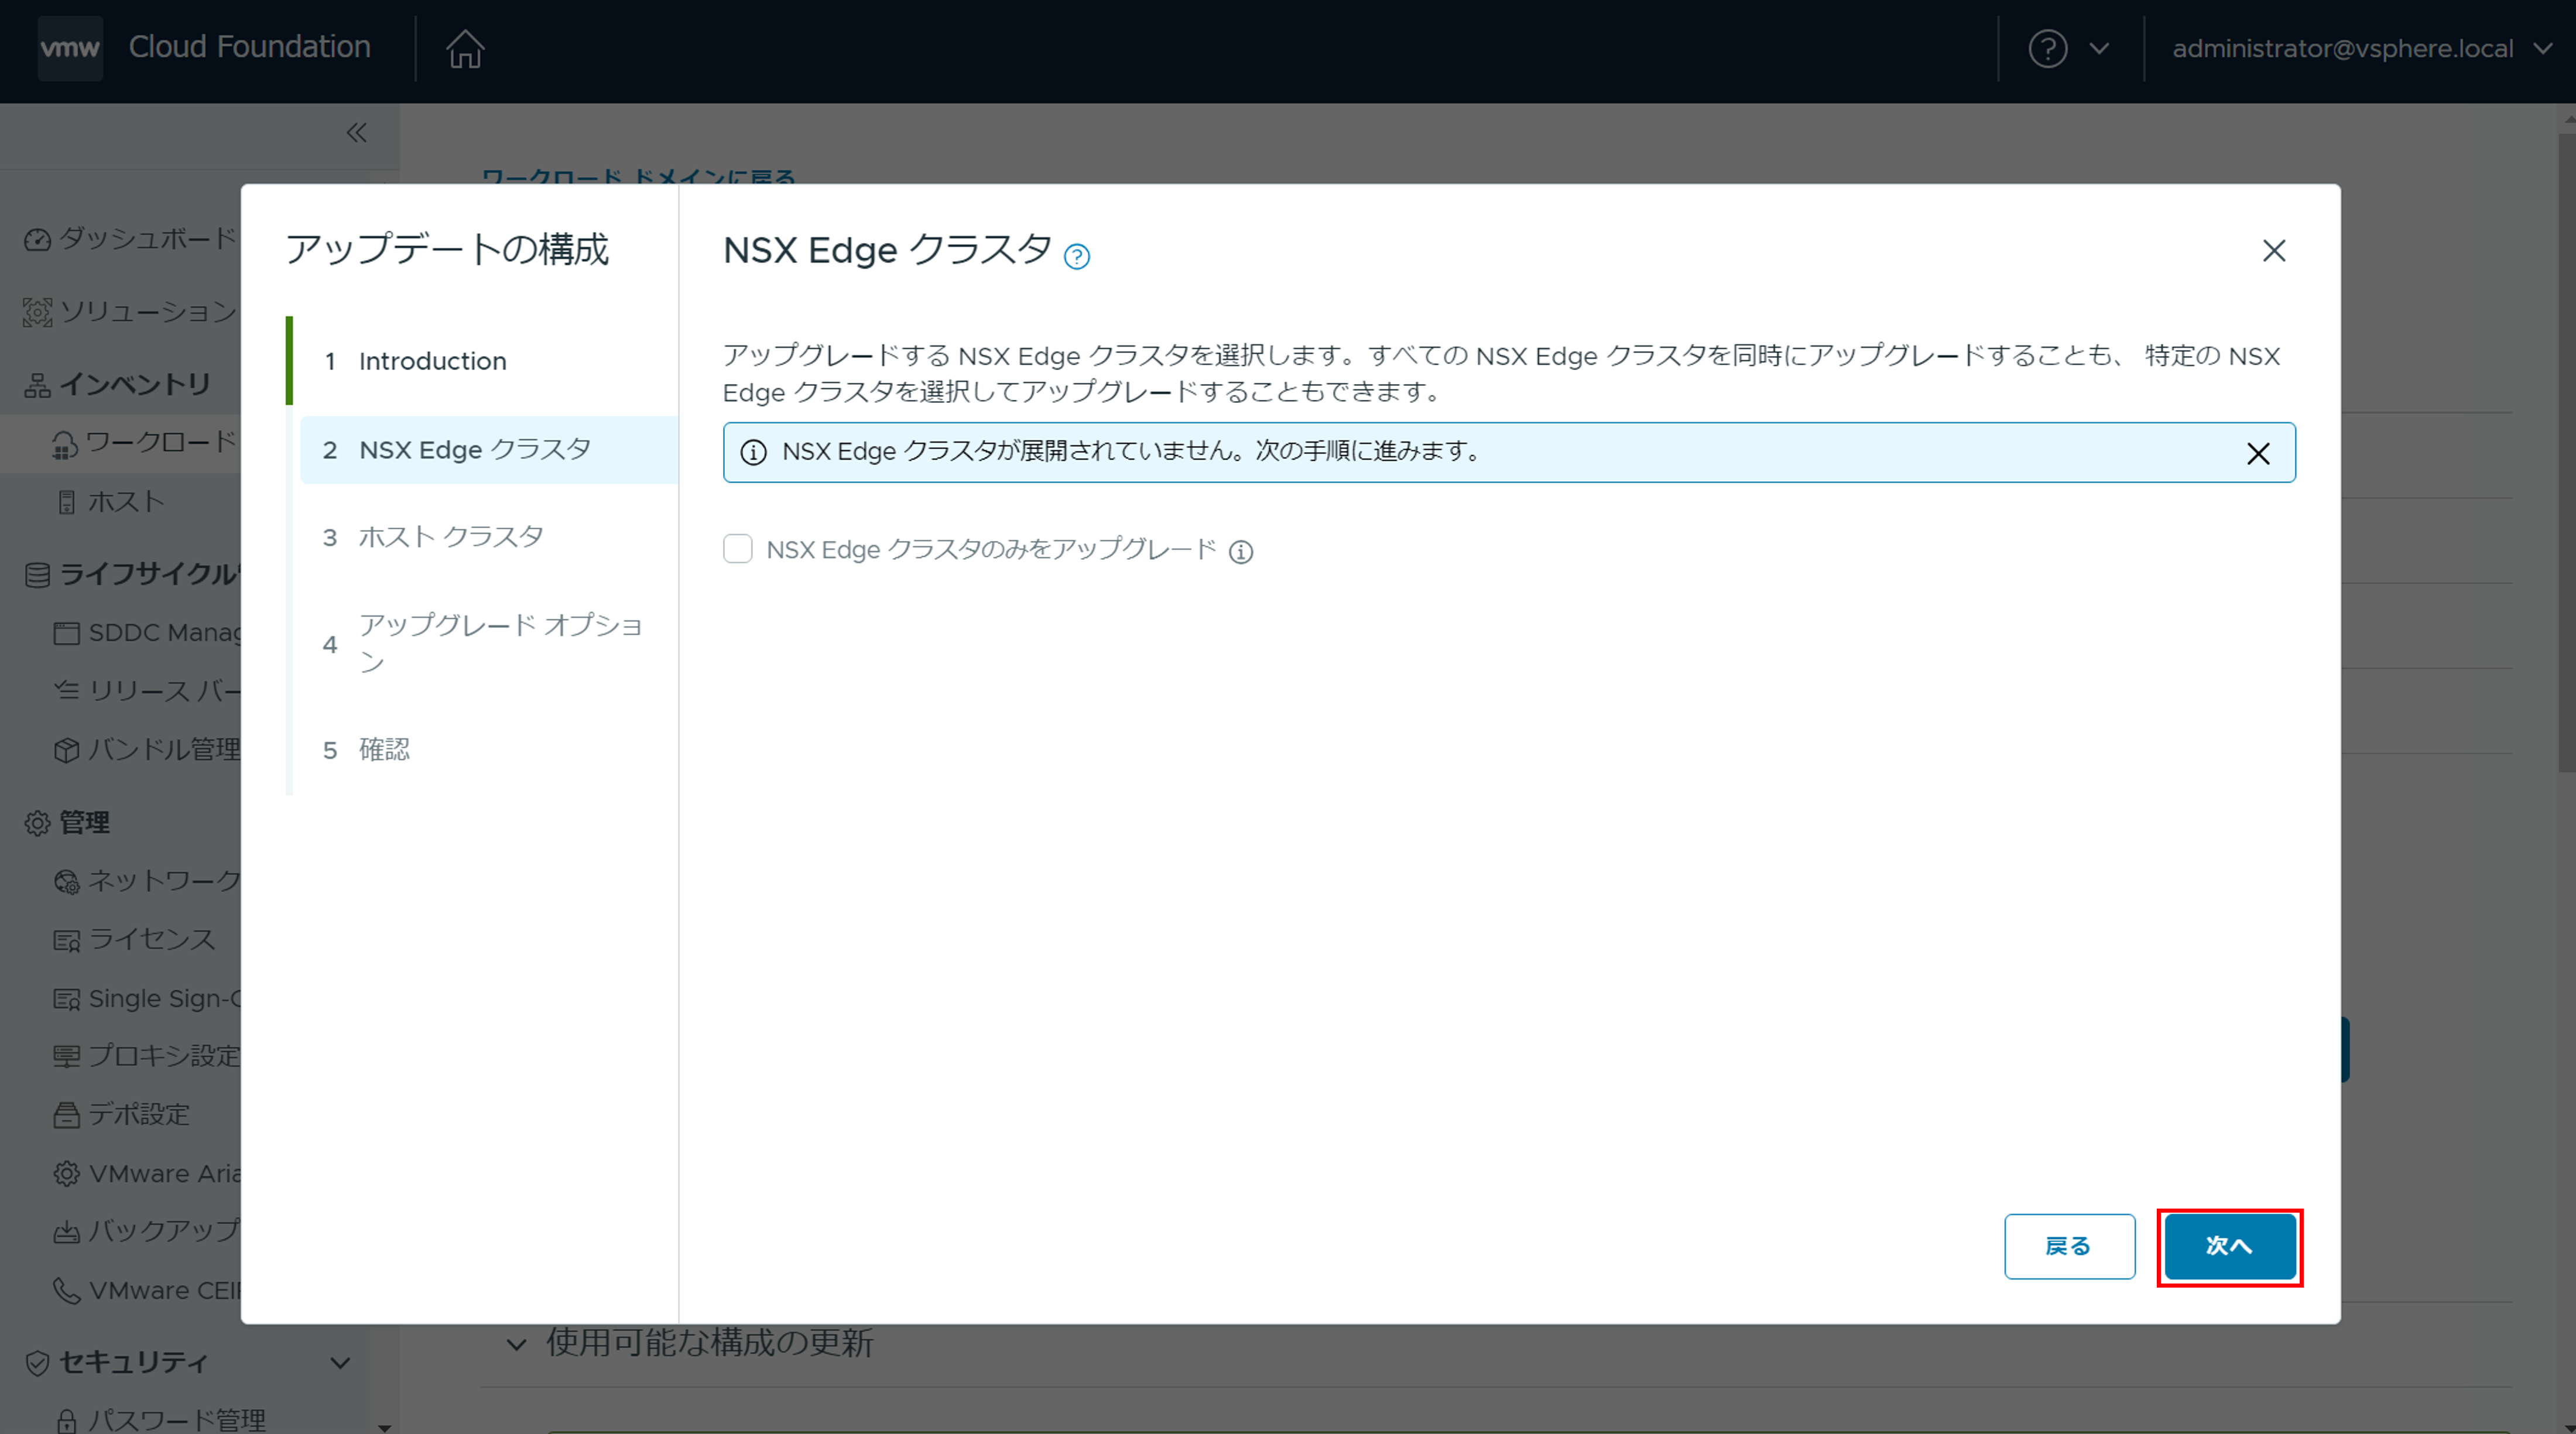Go to the home icon in top bar
This screenshot has height=1434, width=2576.
(x=465, y=48)
